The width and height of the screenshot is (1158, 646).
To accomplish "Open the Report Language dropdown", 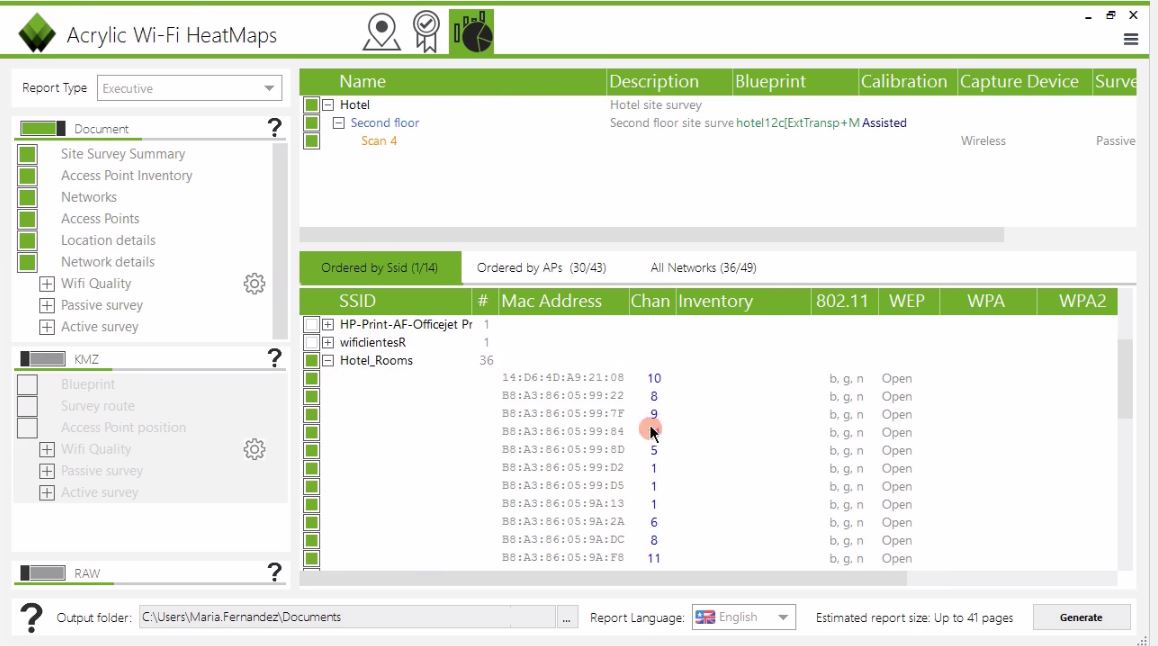I will click(x=744, y=617).
